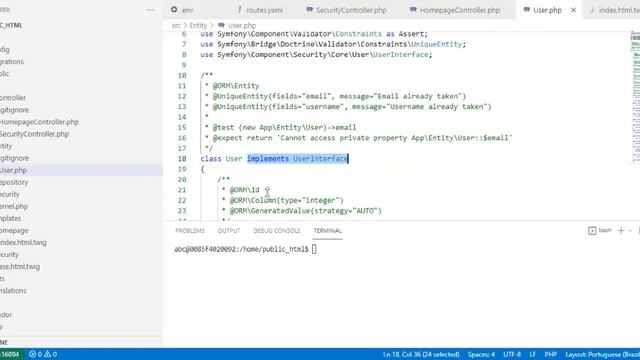The image size is (640, 360).
Task: Click the @ORM\GeneratedValue annotation line
Action: [x=305, y=211]
